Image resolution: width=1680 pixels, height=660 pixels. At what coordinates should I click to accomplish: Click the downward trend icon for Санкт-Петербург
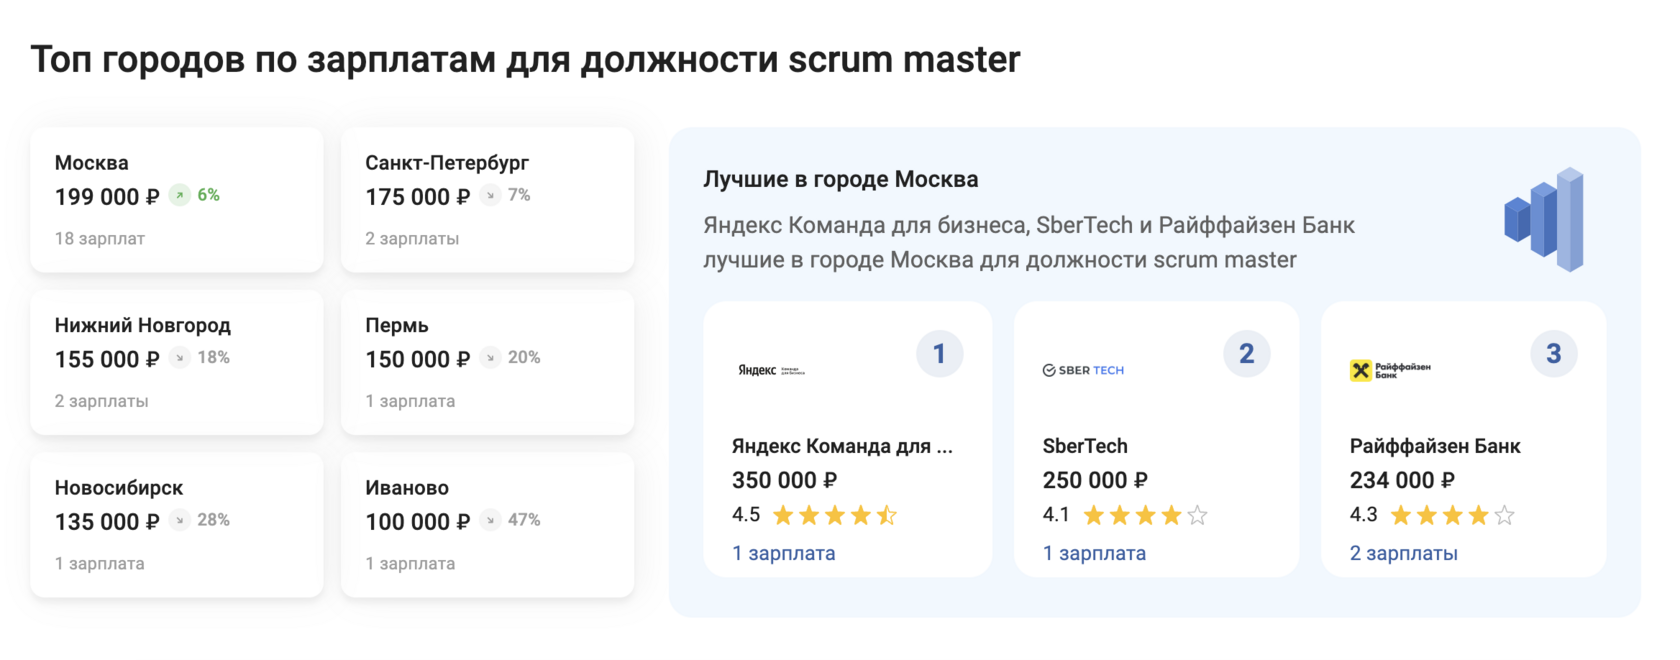click(x=490, y=195)
